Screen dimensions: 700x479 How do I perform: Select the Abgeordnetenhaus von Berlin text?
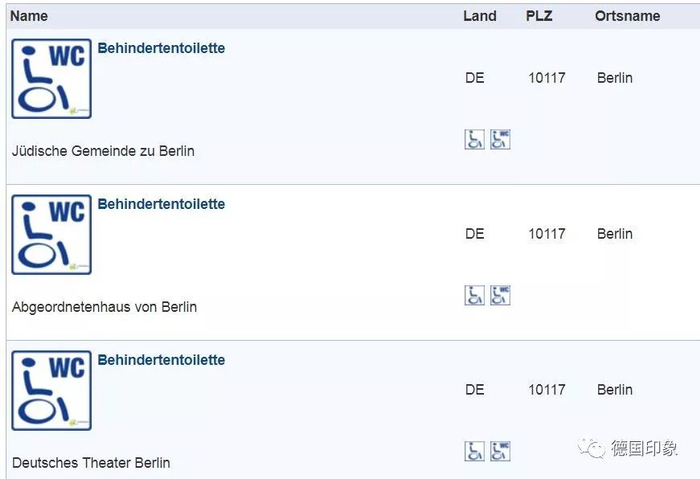click(x=104, y=307)
